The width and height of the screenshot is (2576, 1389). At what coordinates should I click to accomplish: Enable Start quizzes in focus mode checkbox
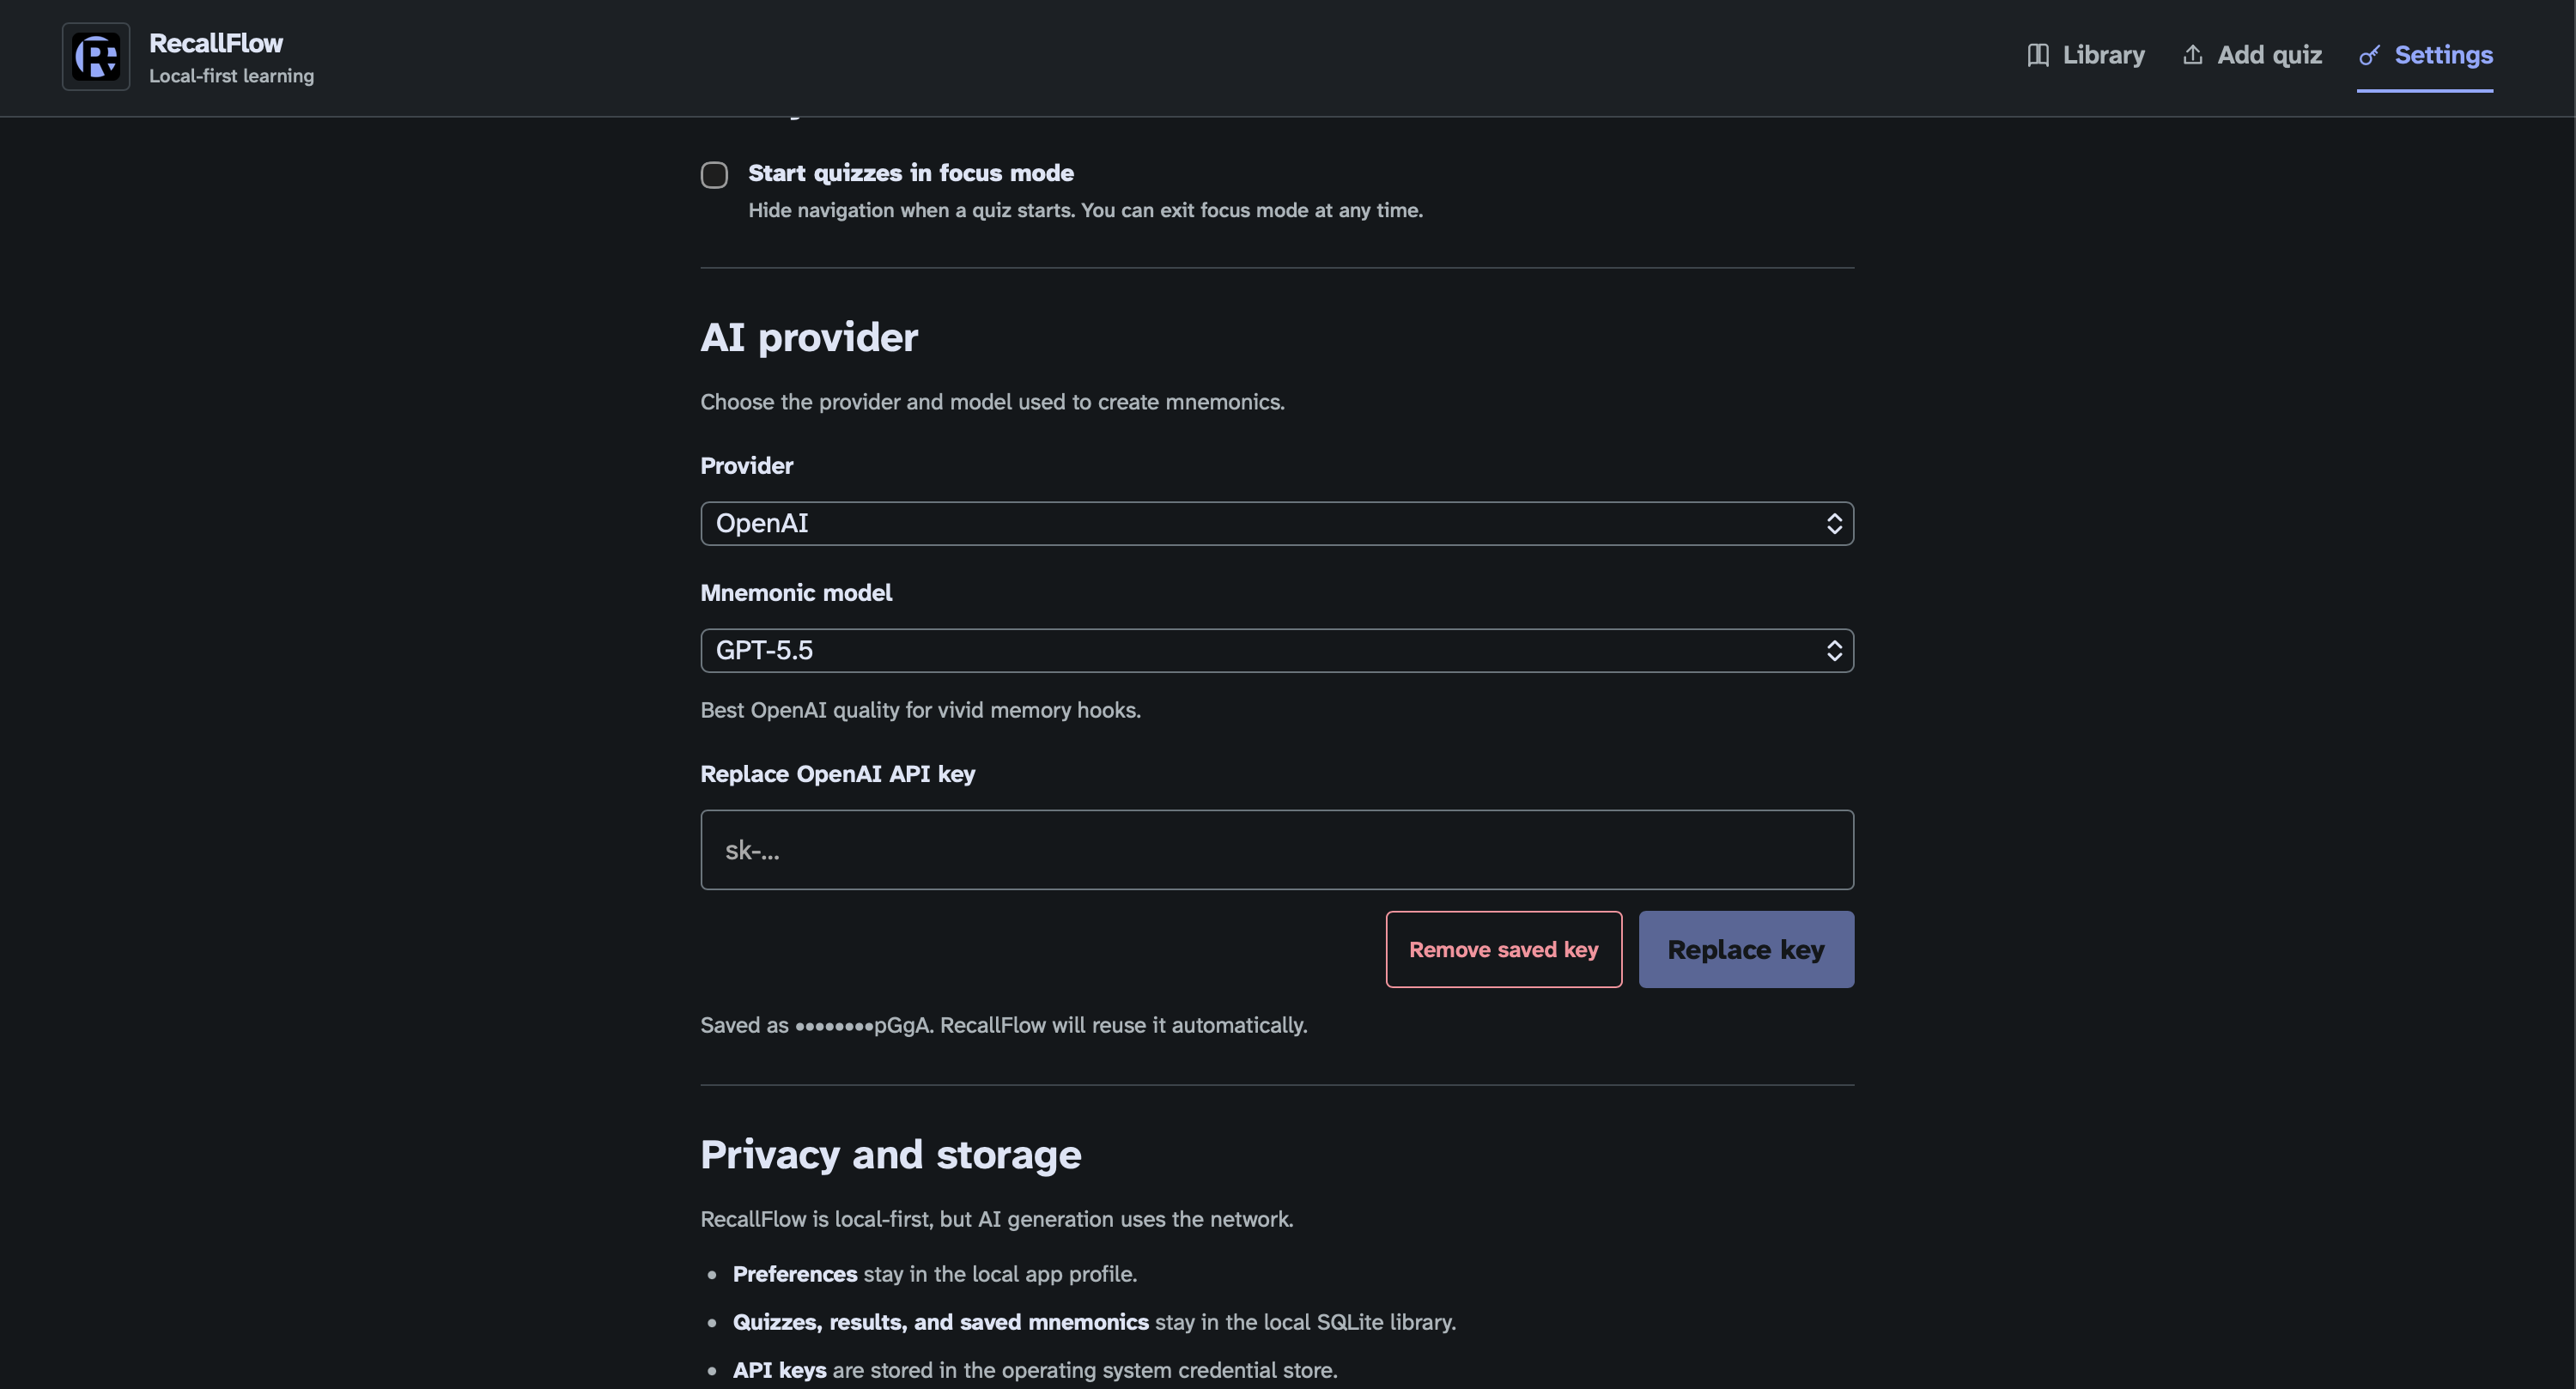[x=714, y=175]
